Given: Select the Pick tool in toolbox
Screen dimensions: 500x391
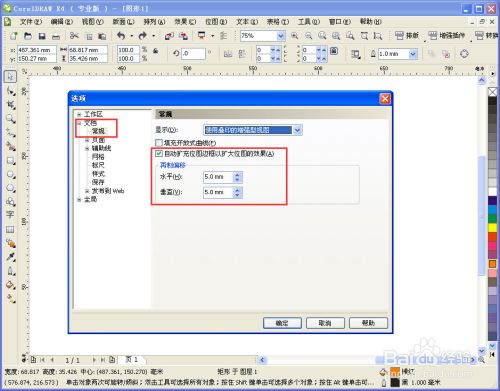Looking at the screenshot, I should [x=10, y=76].
